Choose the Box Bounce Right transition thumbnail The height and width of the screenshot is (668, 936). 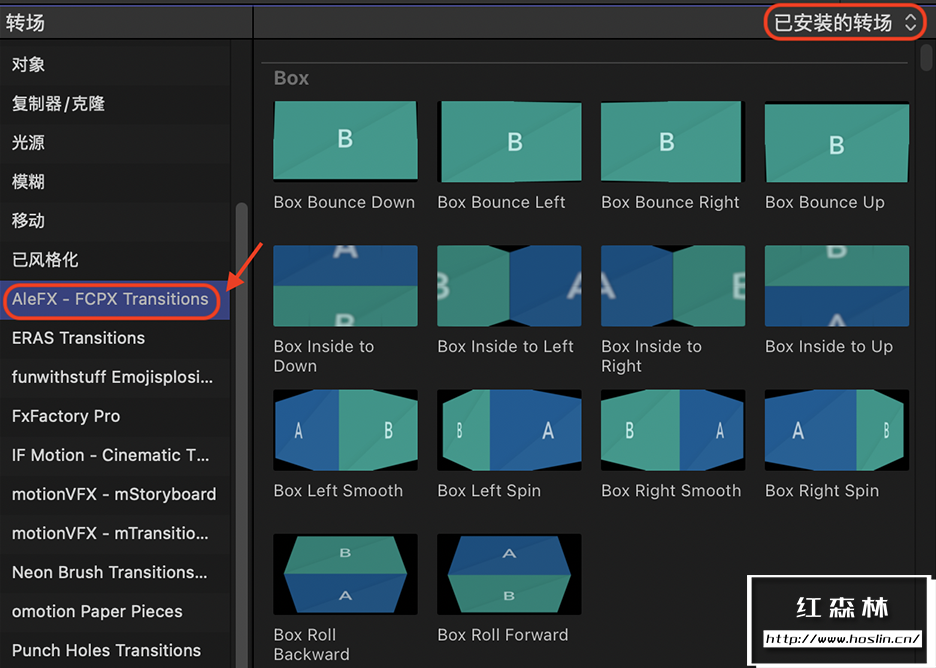click(673, 141)
